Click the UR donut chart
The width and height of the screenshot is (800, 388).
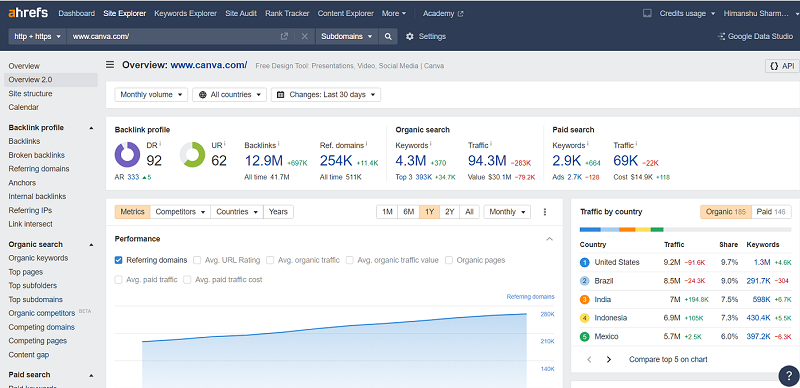point(192,155)
